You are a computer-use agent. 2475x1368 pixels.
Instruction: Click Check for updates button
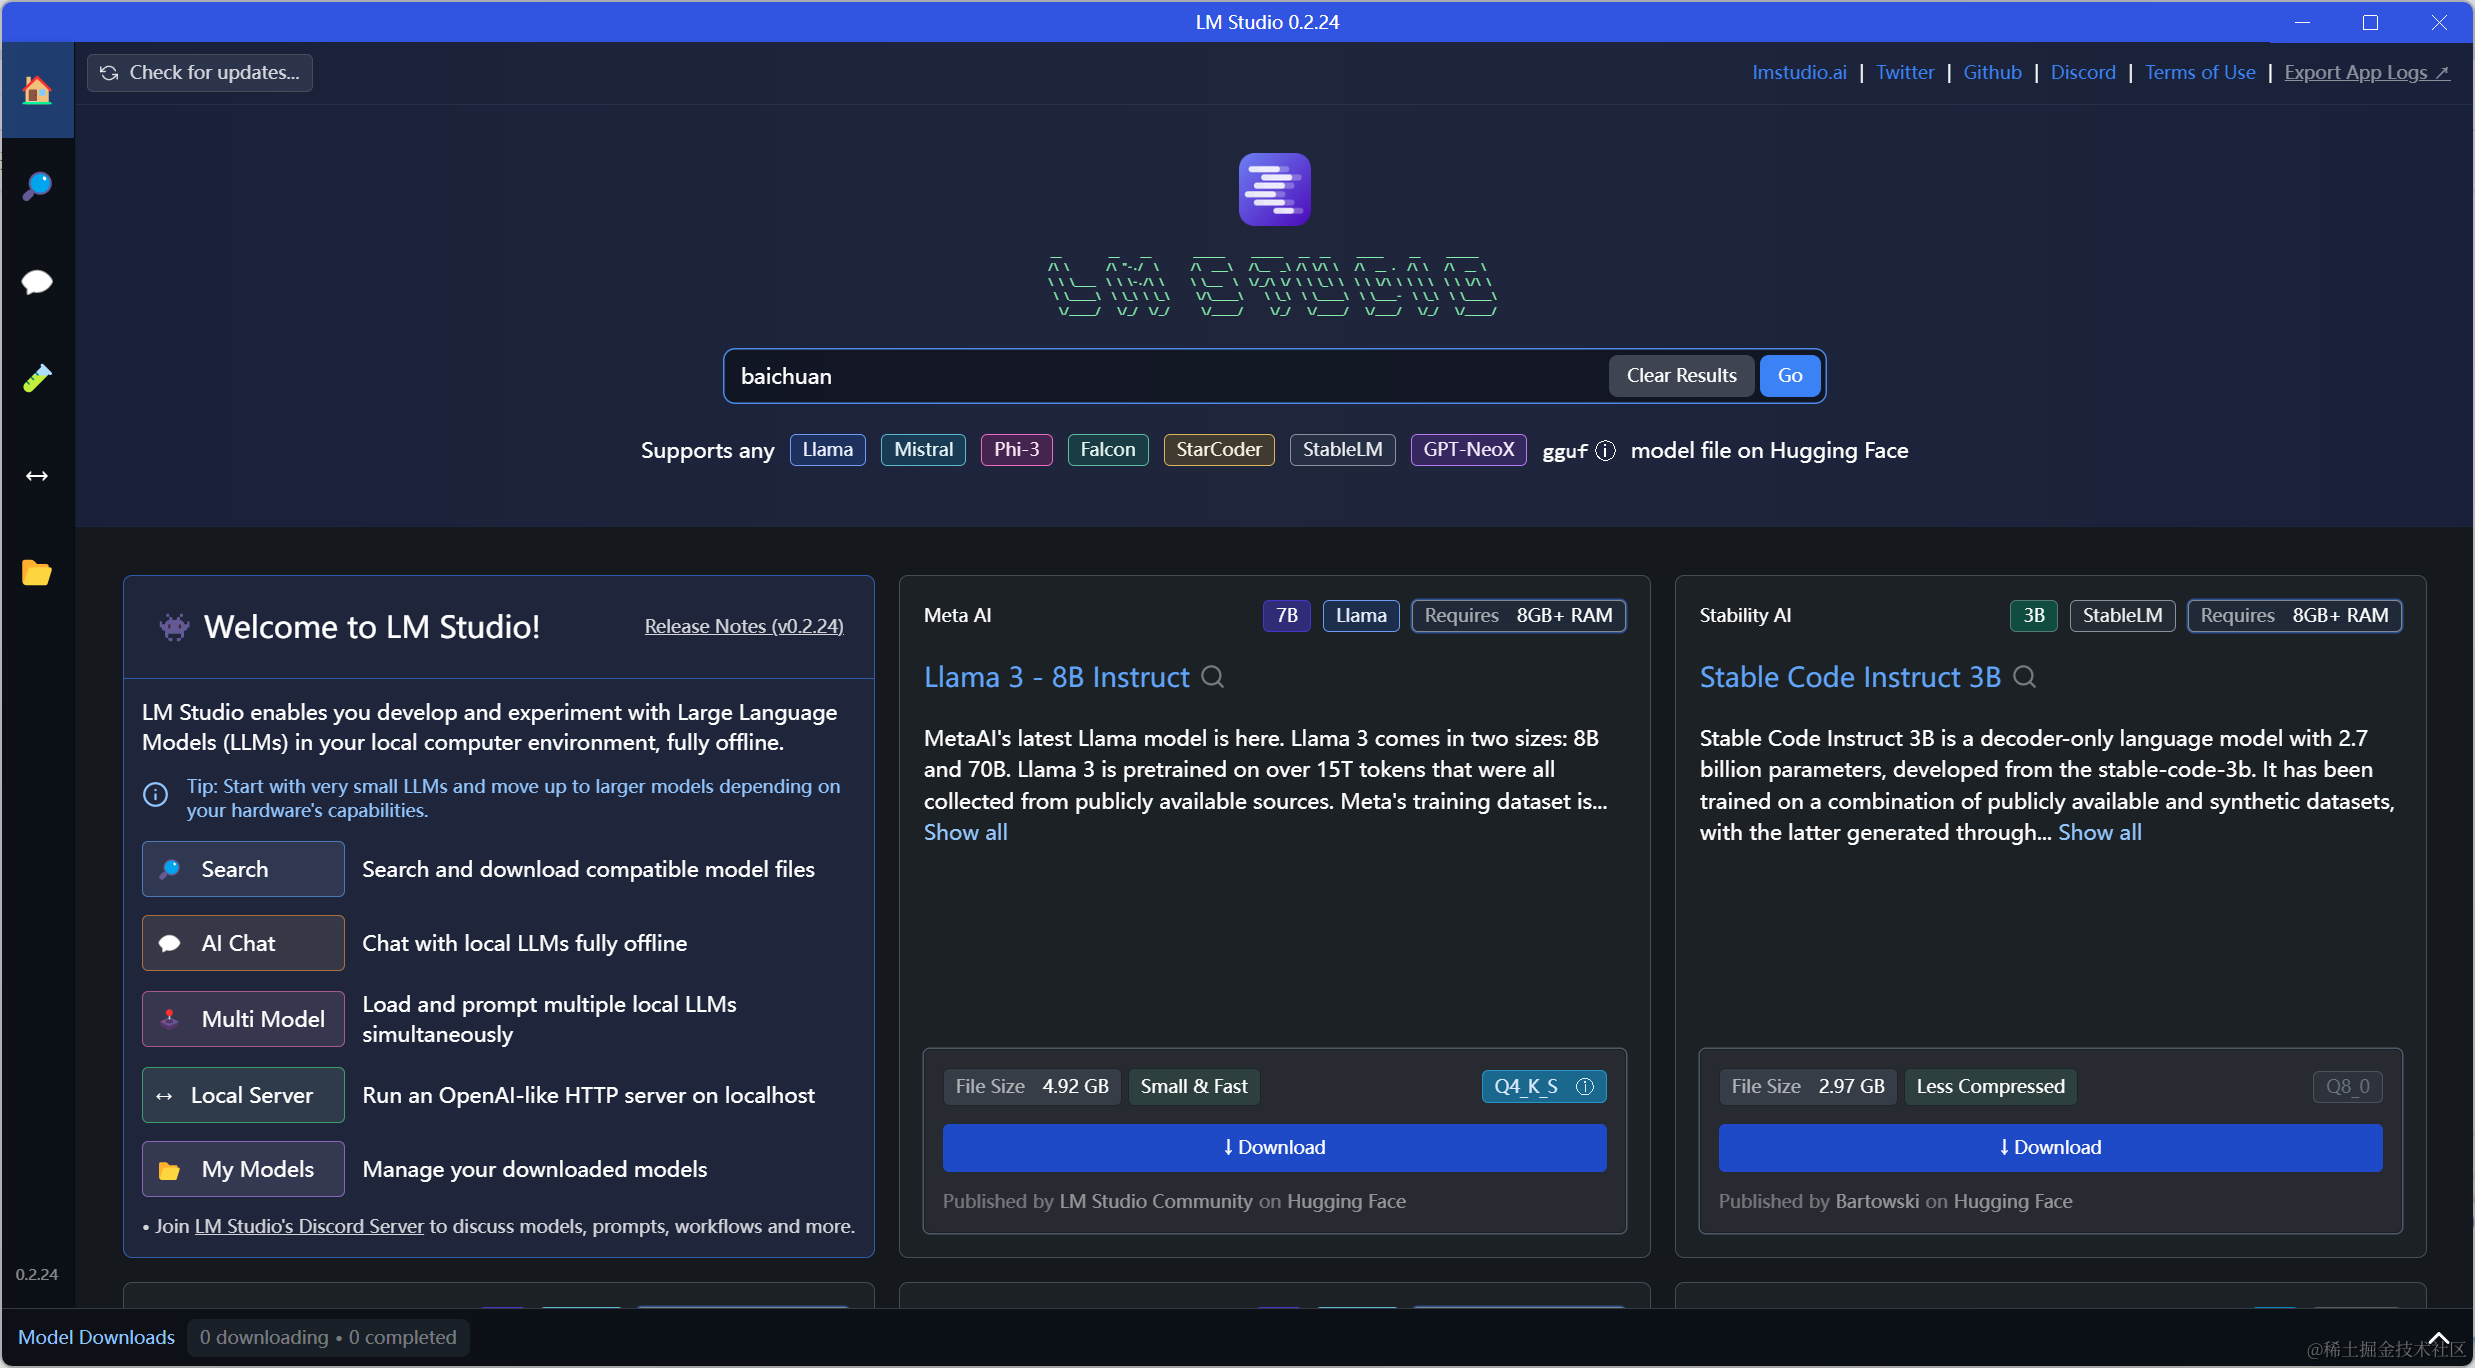coord(200,73)
